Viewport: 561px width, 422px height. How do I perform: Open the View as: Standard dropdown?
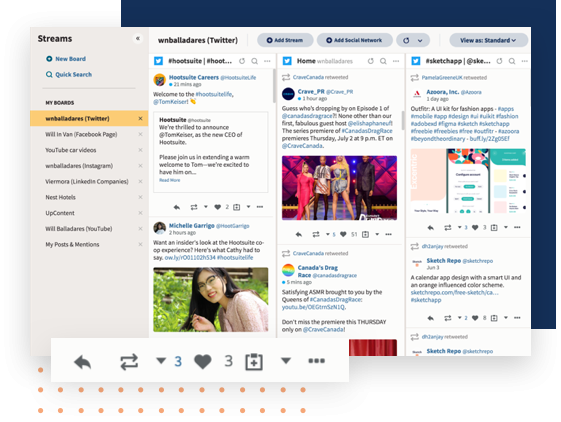488,40
